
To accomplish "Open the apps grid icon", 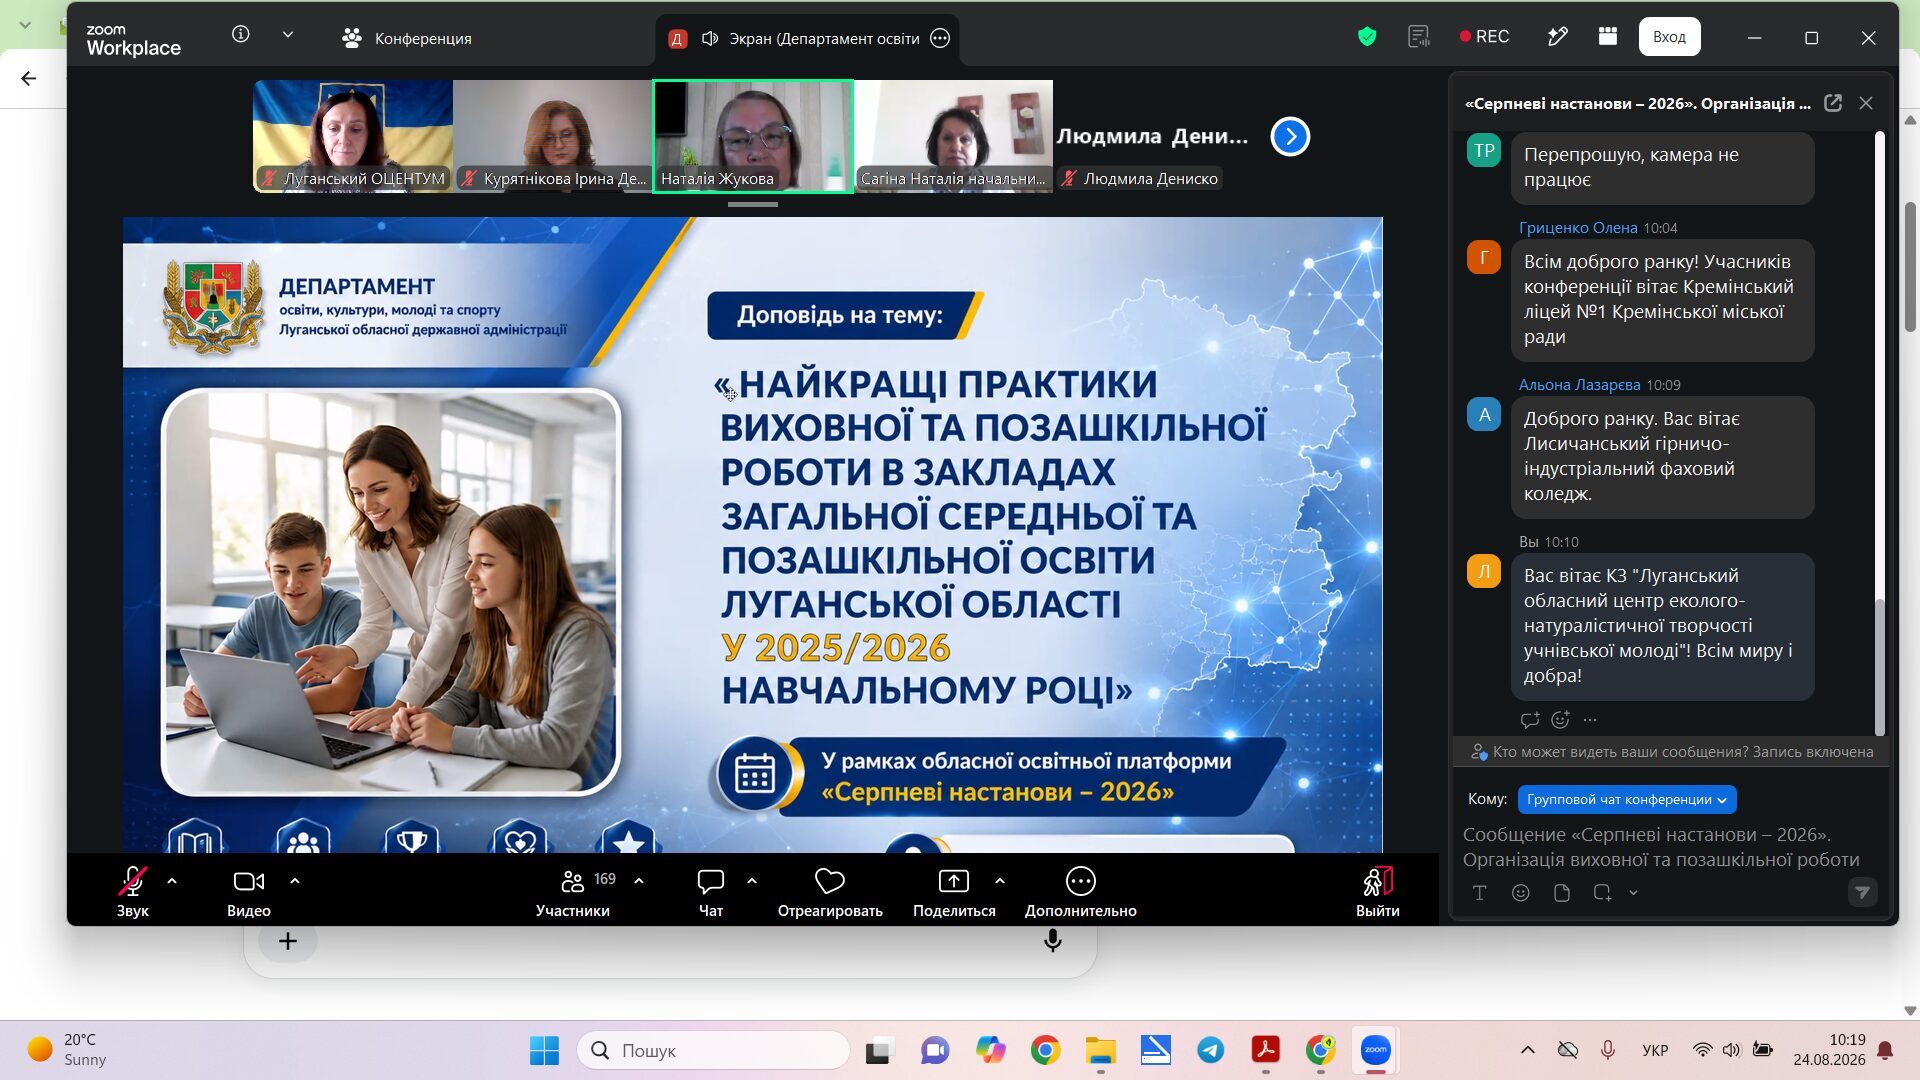I will tap(1607, 37).
